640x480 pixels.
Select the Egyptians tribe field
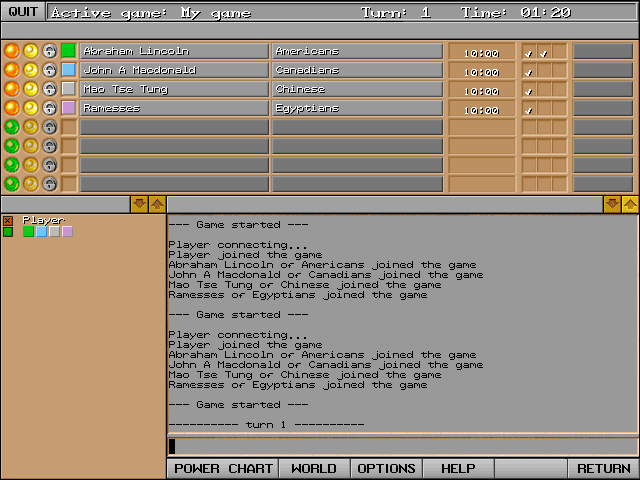[x=357, y=108]
